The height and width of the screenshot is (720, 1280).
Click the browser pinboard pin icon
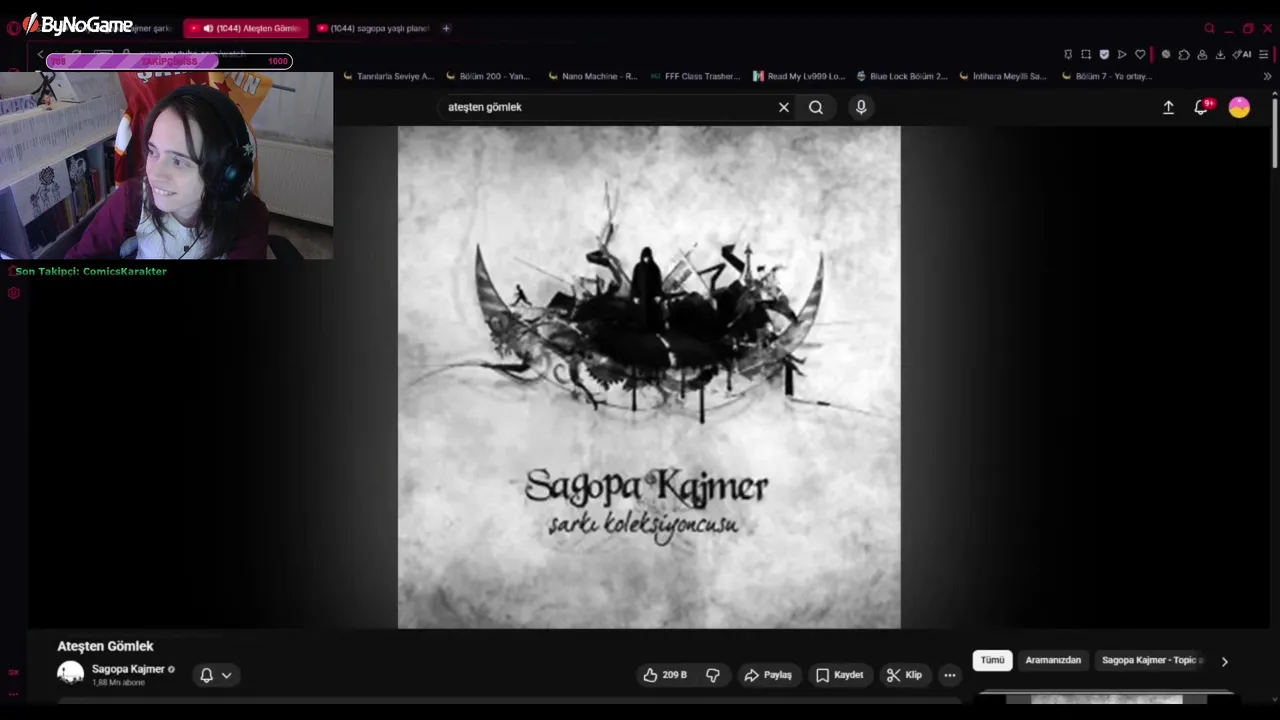pyautogui.click(x=1068, y=54)
